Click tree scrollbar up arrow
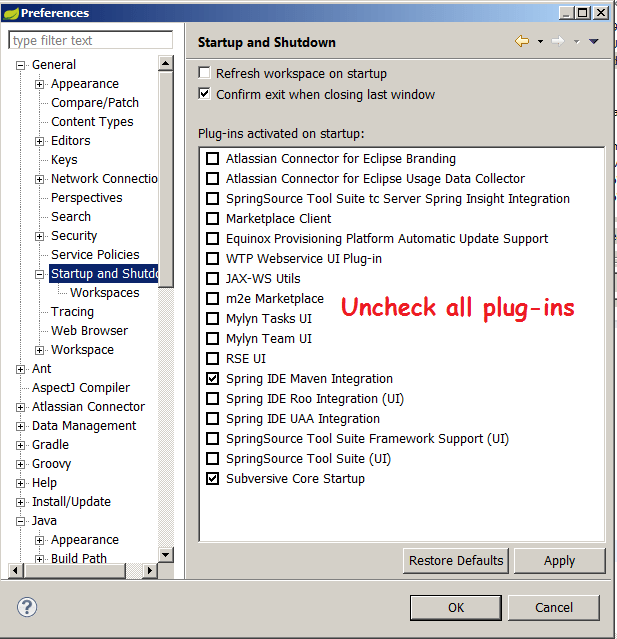Screen dimensions: 617x639 [x=165, y=63]
